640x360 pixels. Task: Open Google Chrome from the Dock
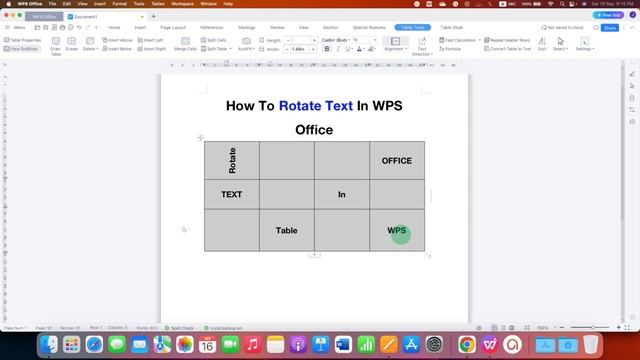click(467, 344)
